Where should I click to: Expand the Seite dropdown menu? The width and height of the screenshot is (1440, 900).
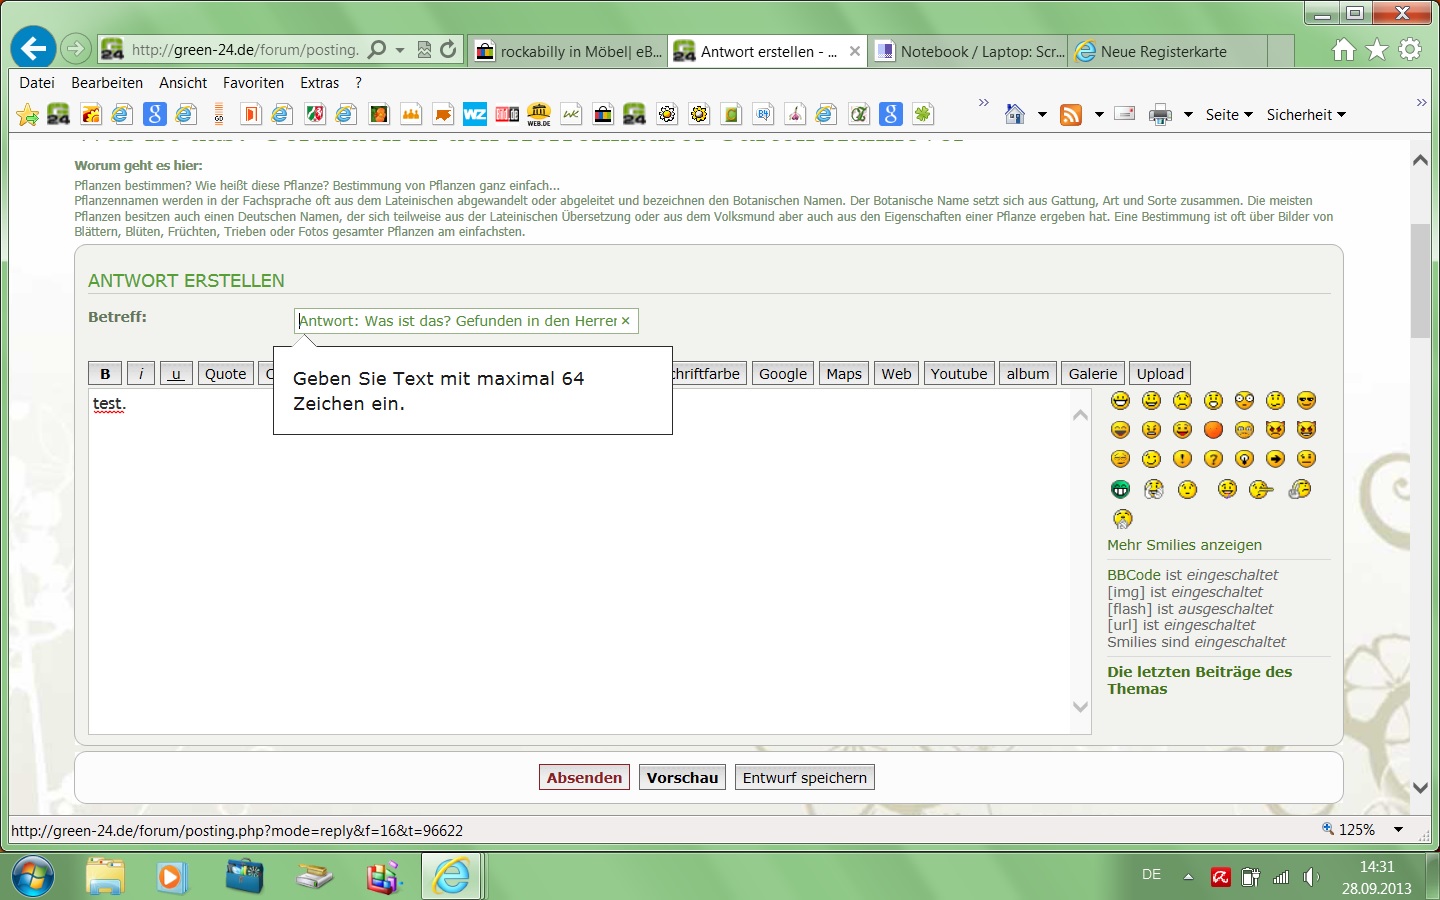click(x=1229, y=115)
